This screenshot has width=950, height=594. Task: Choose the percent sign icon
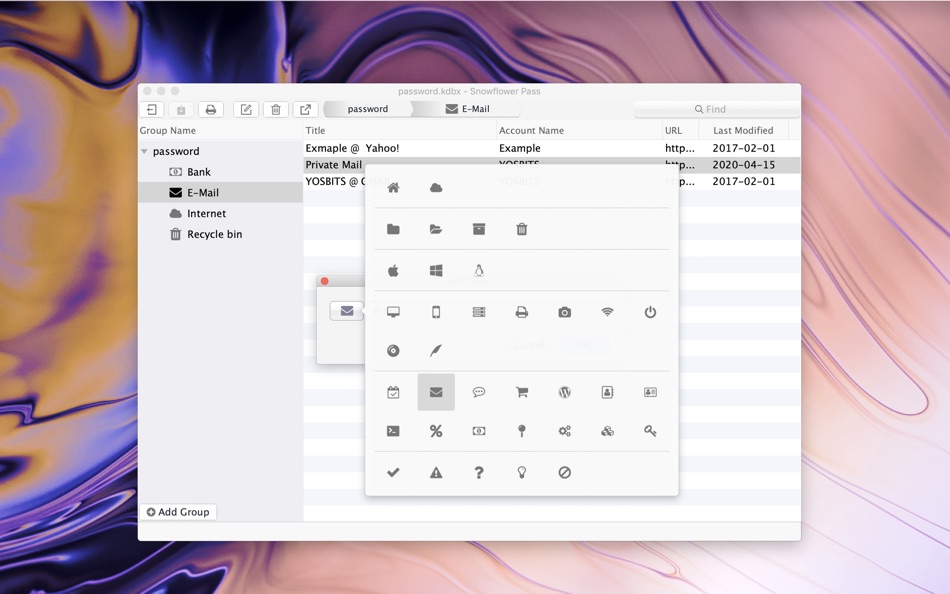point(436,431)
